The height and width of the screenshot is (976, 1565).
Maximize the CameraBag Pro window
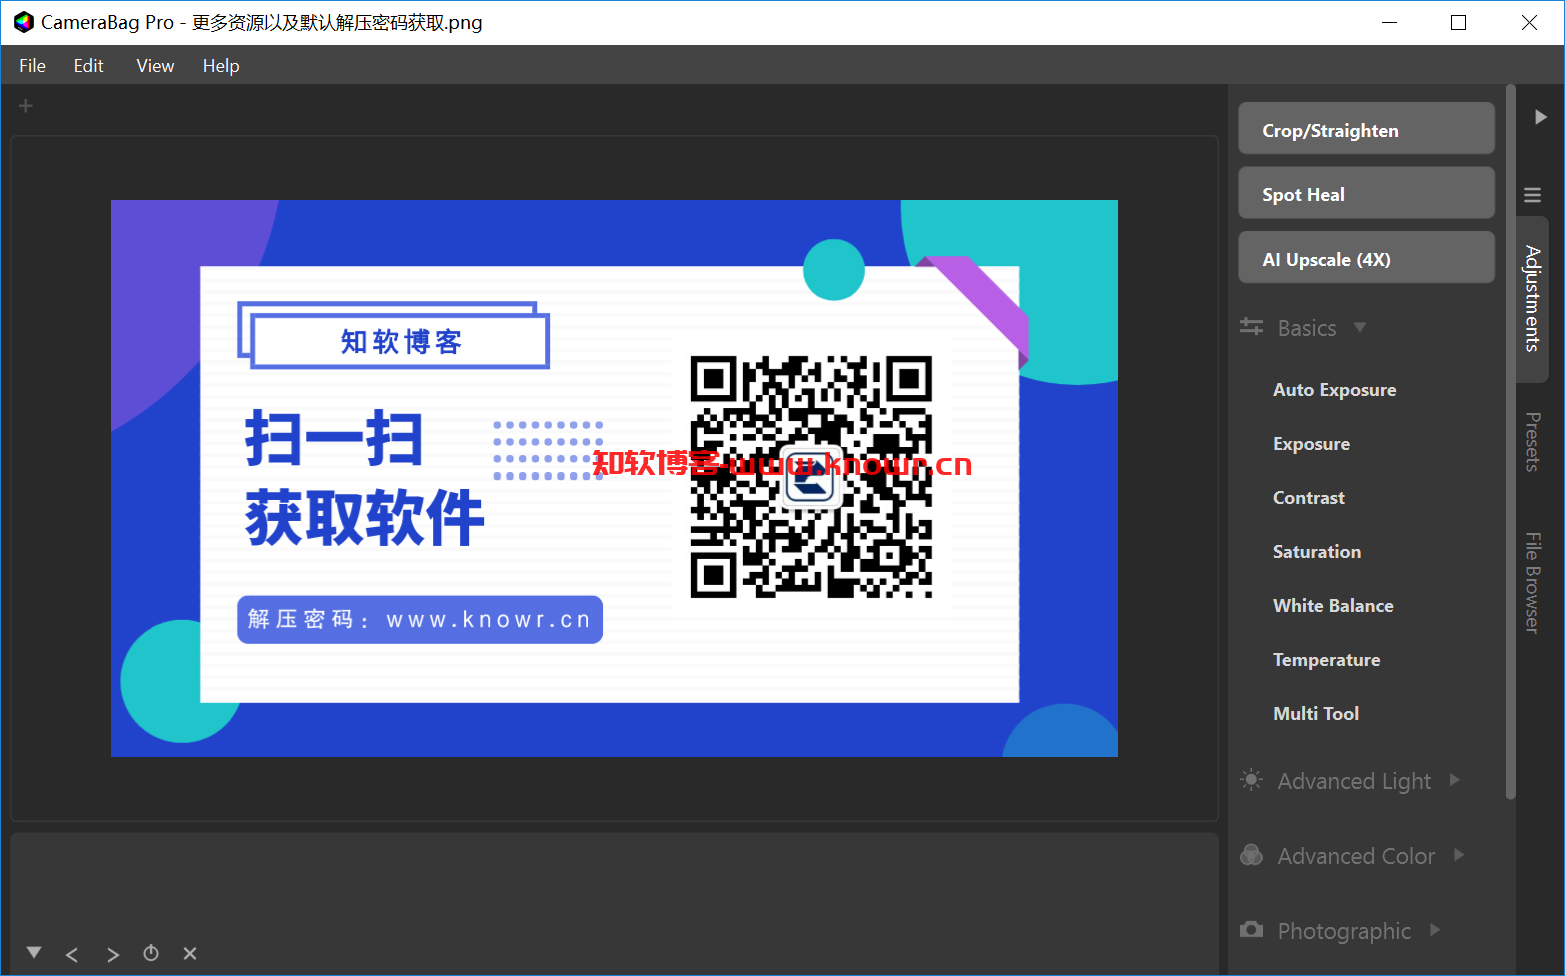tap(1459, 22)
